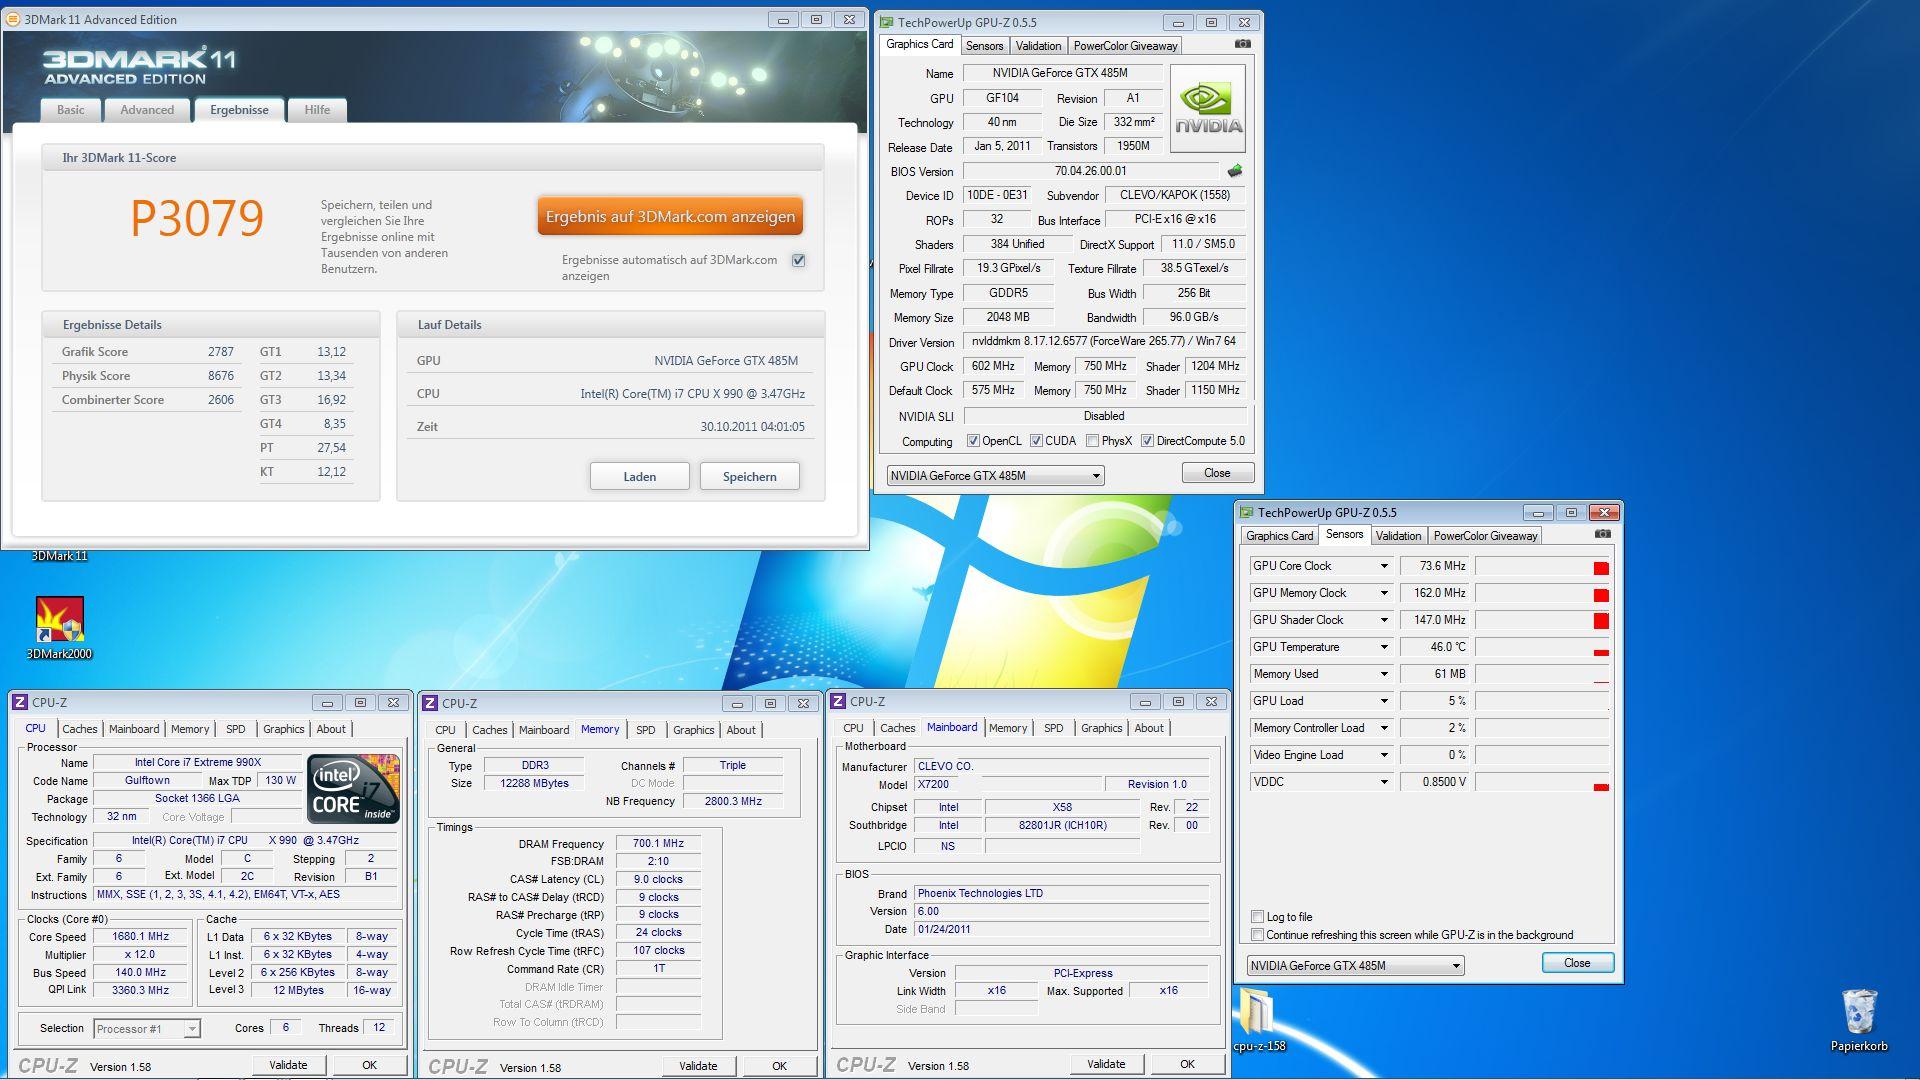The height and width of the screenshot is (1080, 1920).
Task: Click Validate in the CPU-Z CPU window
Action: point(288,1065)
